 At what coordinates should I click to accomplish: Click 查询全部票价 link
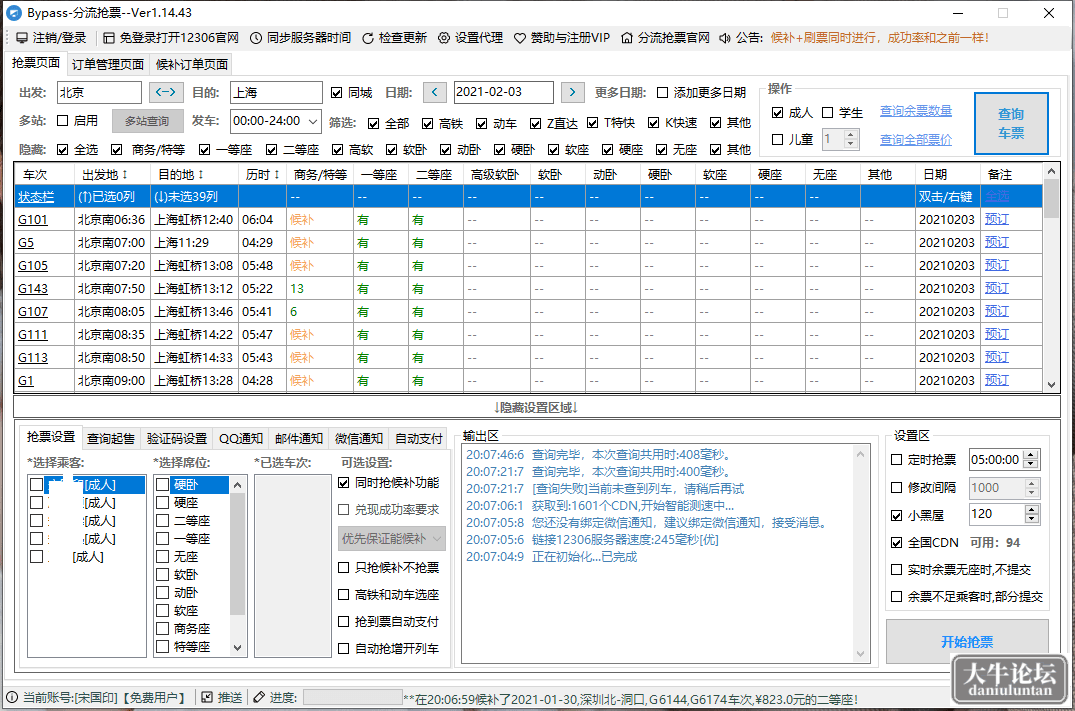click(x=916, y=140)
